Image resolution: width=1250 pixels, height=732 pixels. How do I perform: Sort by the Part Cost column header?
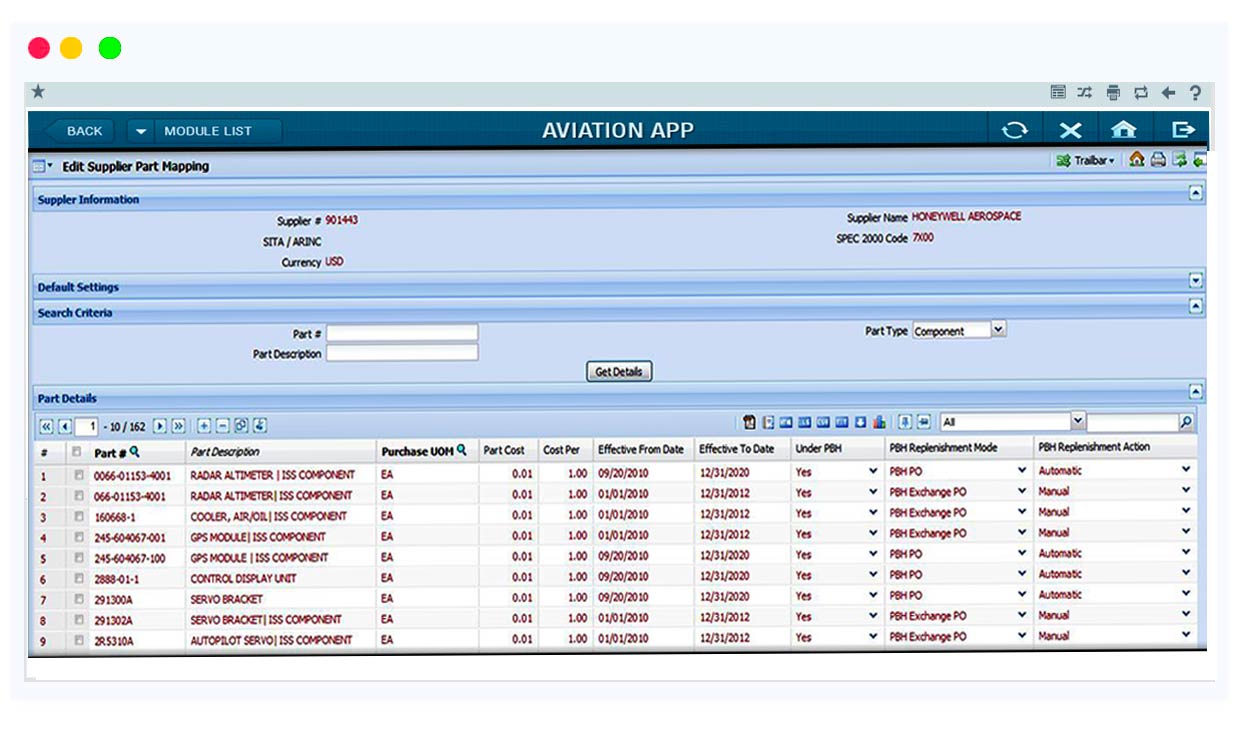pos(504,450)
